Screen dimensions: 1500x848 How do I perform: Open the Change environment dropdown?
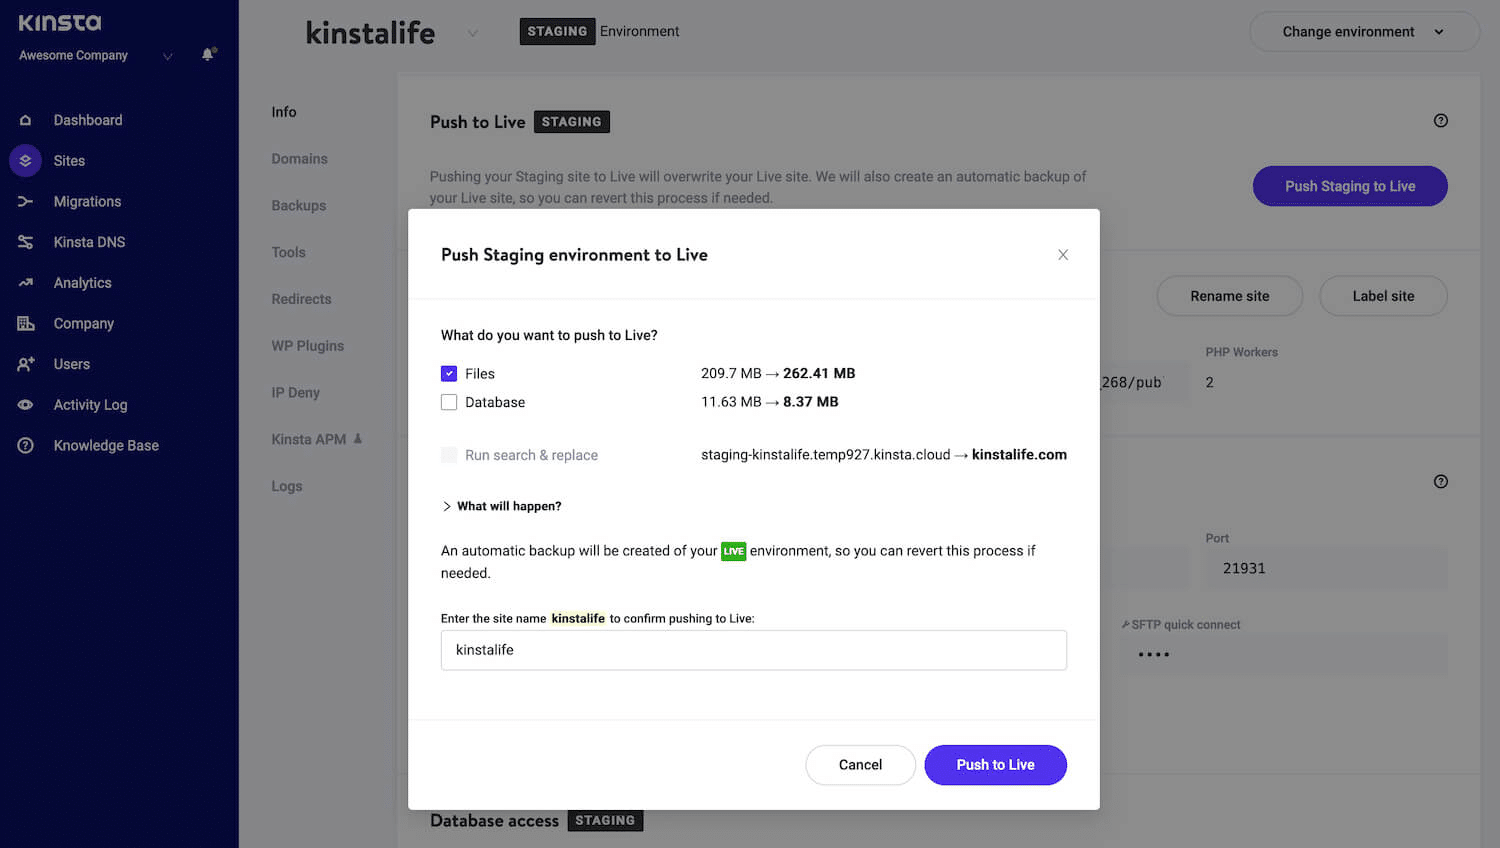tap(1363, 32)
